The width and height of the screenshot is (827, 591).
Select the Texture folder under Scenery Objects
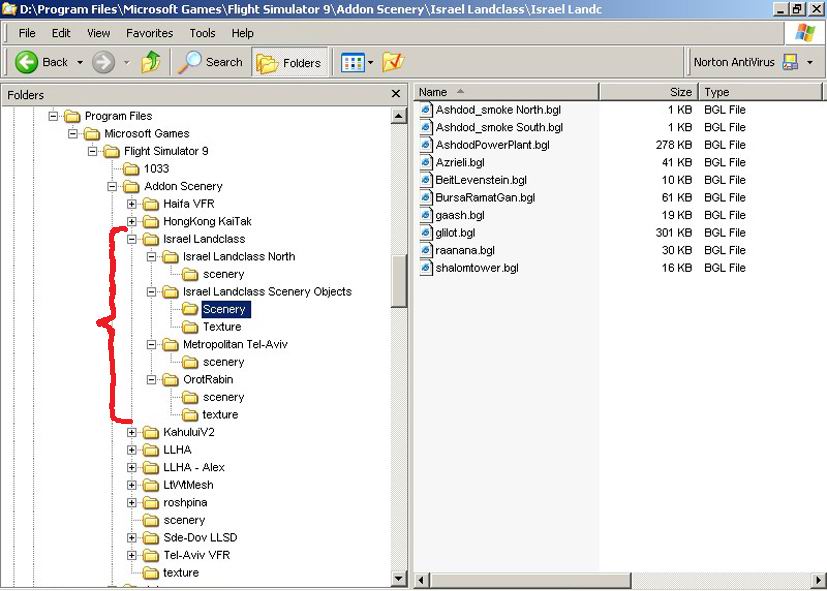[221, 327]
